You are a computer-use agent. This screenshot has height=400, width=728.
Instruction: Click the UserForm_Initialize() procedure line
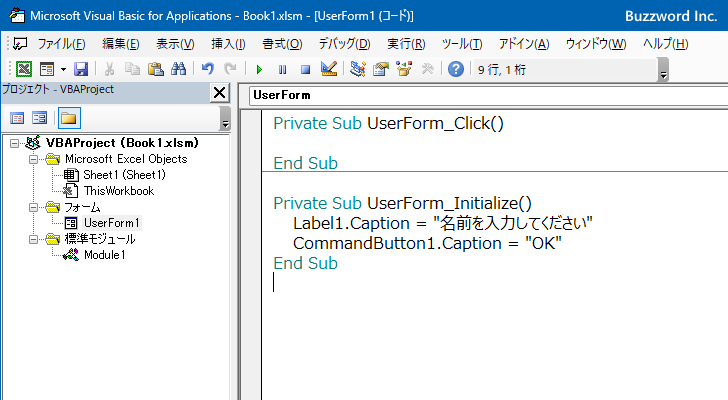point(402,203)
